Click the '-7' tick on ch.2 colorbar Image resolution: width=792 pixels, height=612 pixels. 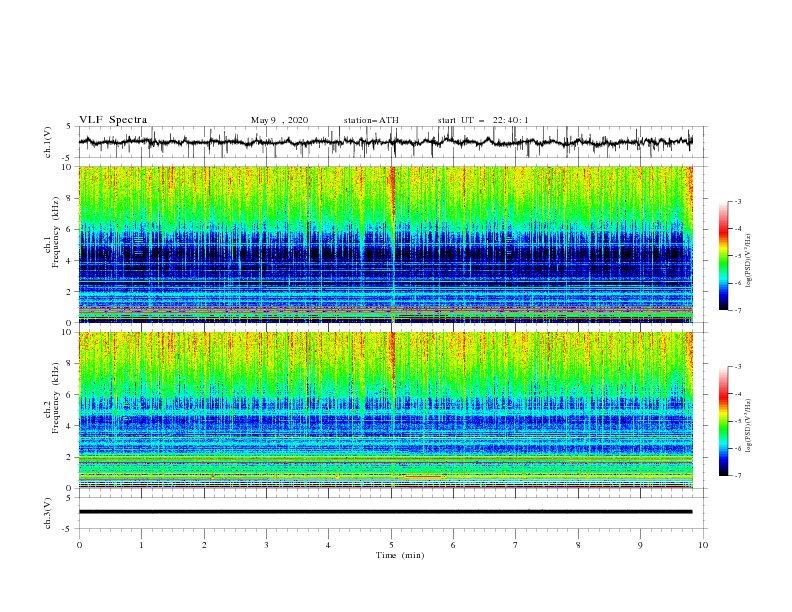pos(737,476)
